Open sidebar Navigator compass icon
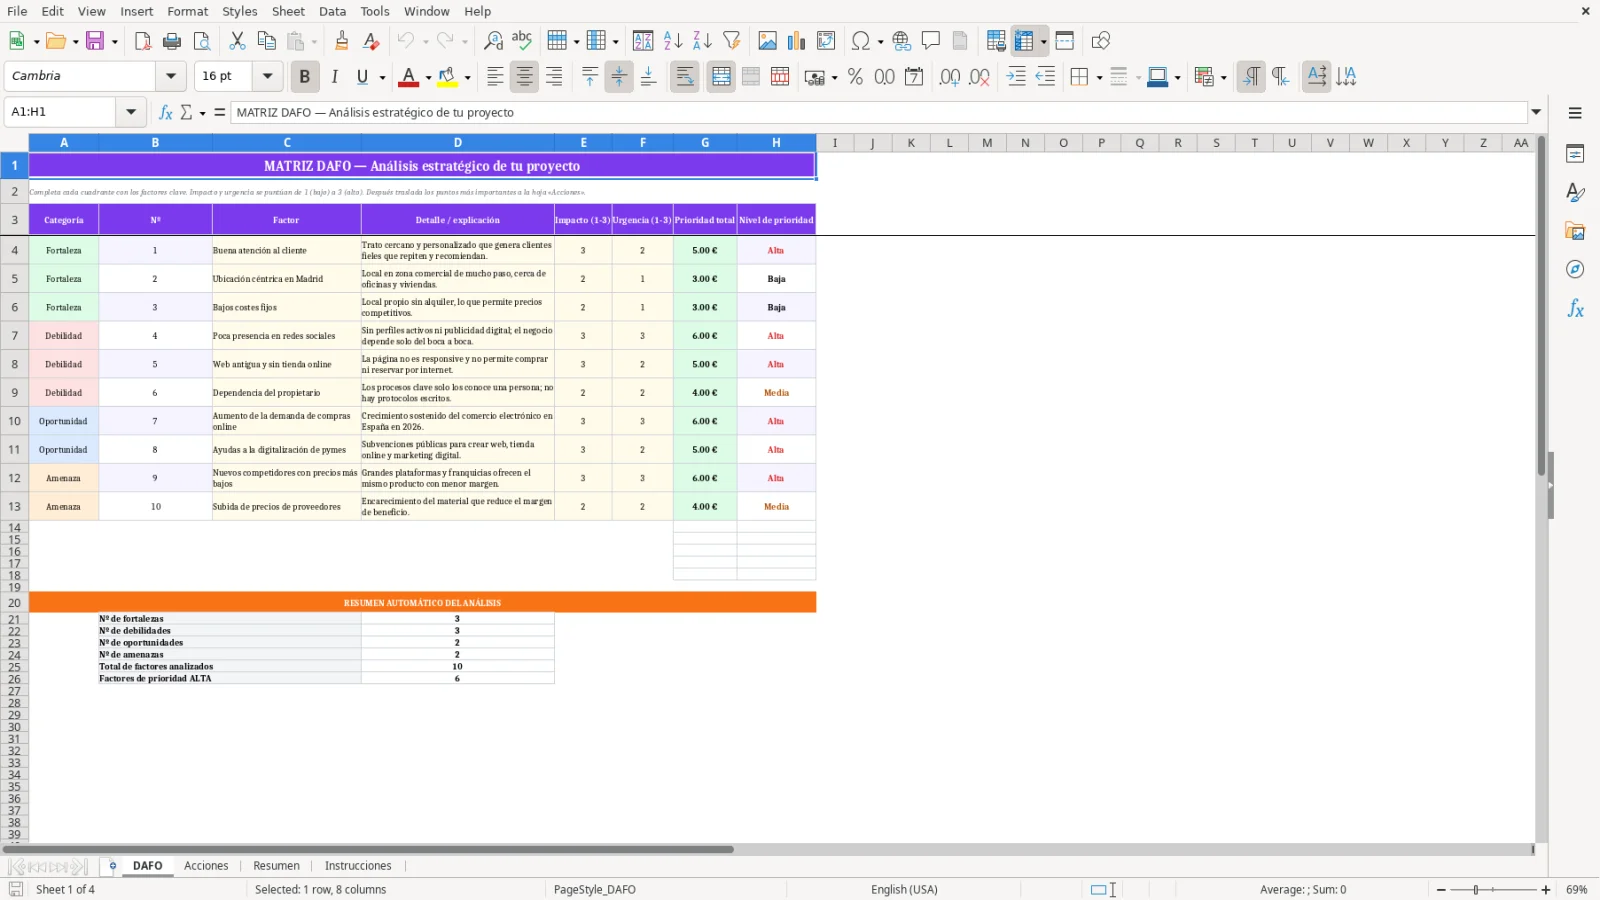The height and width of the screenshot is (900, 1600). point(1575,270)
